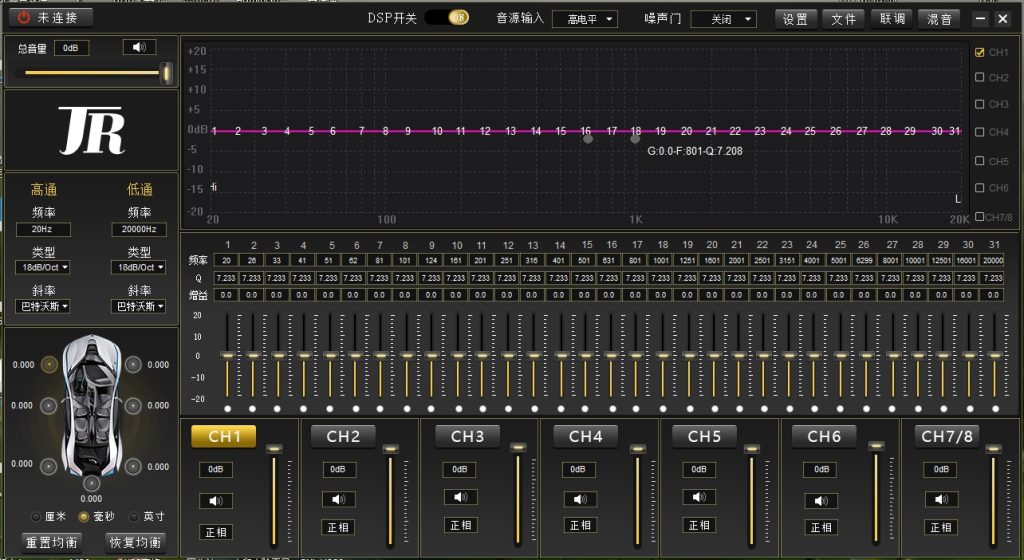Open the high-pass 斜率 巴特沃斯 dropdown

click(42, 306)
